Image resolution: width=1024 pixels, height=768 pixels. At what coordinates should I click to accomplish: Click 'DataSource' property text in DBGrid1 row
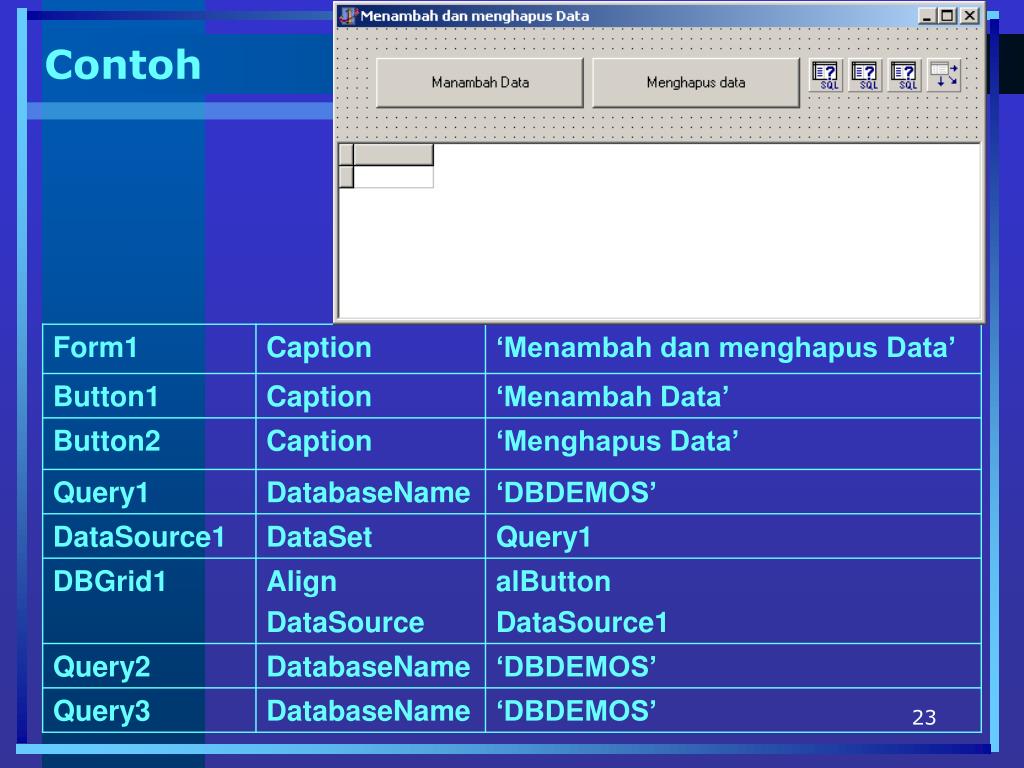point(345,622)
